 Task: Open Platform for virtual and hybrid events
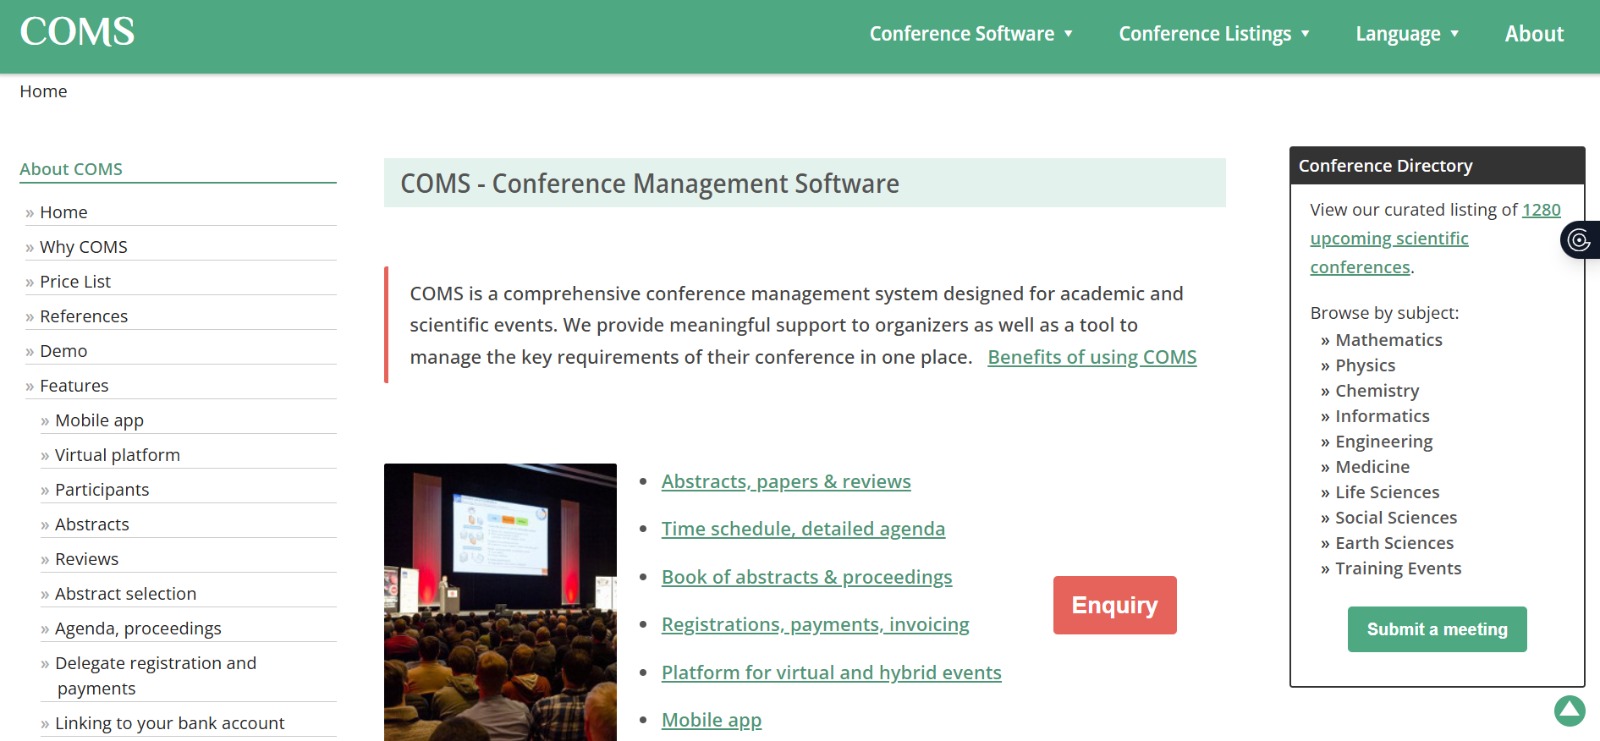click(x=831, y=673)
